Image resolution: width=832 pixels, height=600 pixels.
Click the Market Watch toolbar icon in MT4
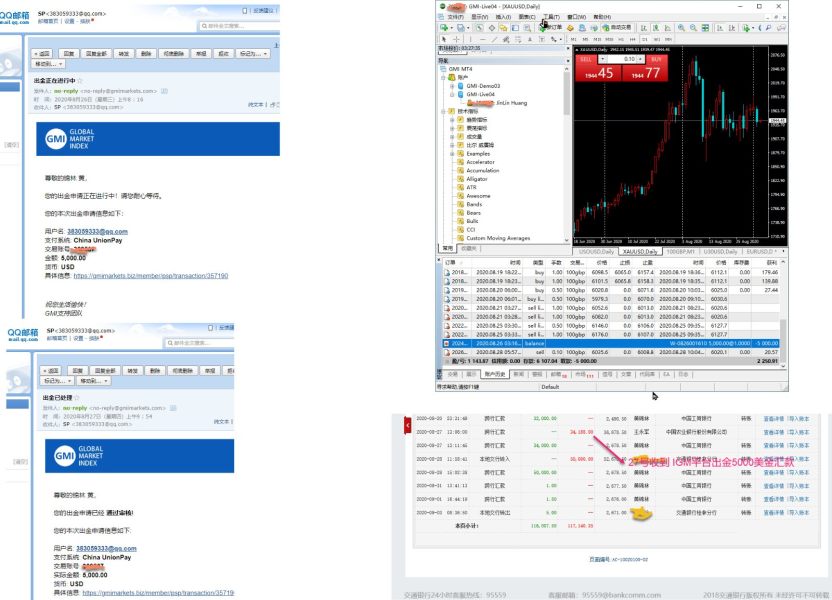click(x=479, y=28)
